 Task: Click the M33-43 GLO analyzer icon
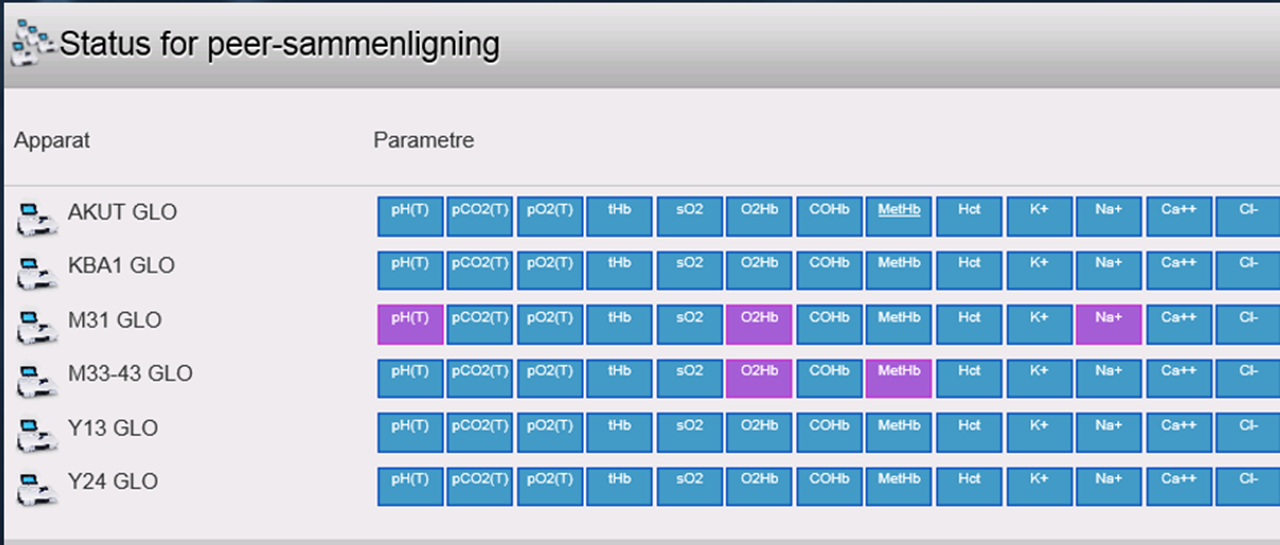click(x=36, y=379)
